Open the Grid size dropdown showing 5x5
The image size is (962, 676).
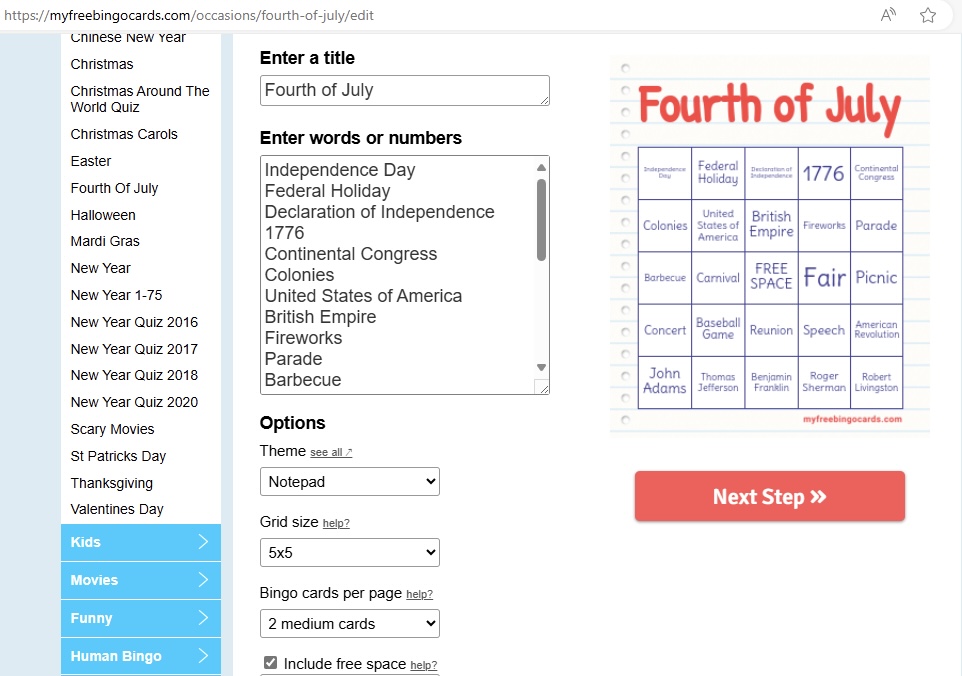(350, 553)
